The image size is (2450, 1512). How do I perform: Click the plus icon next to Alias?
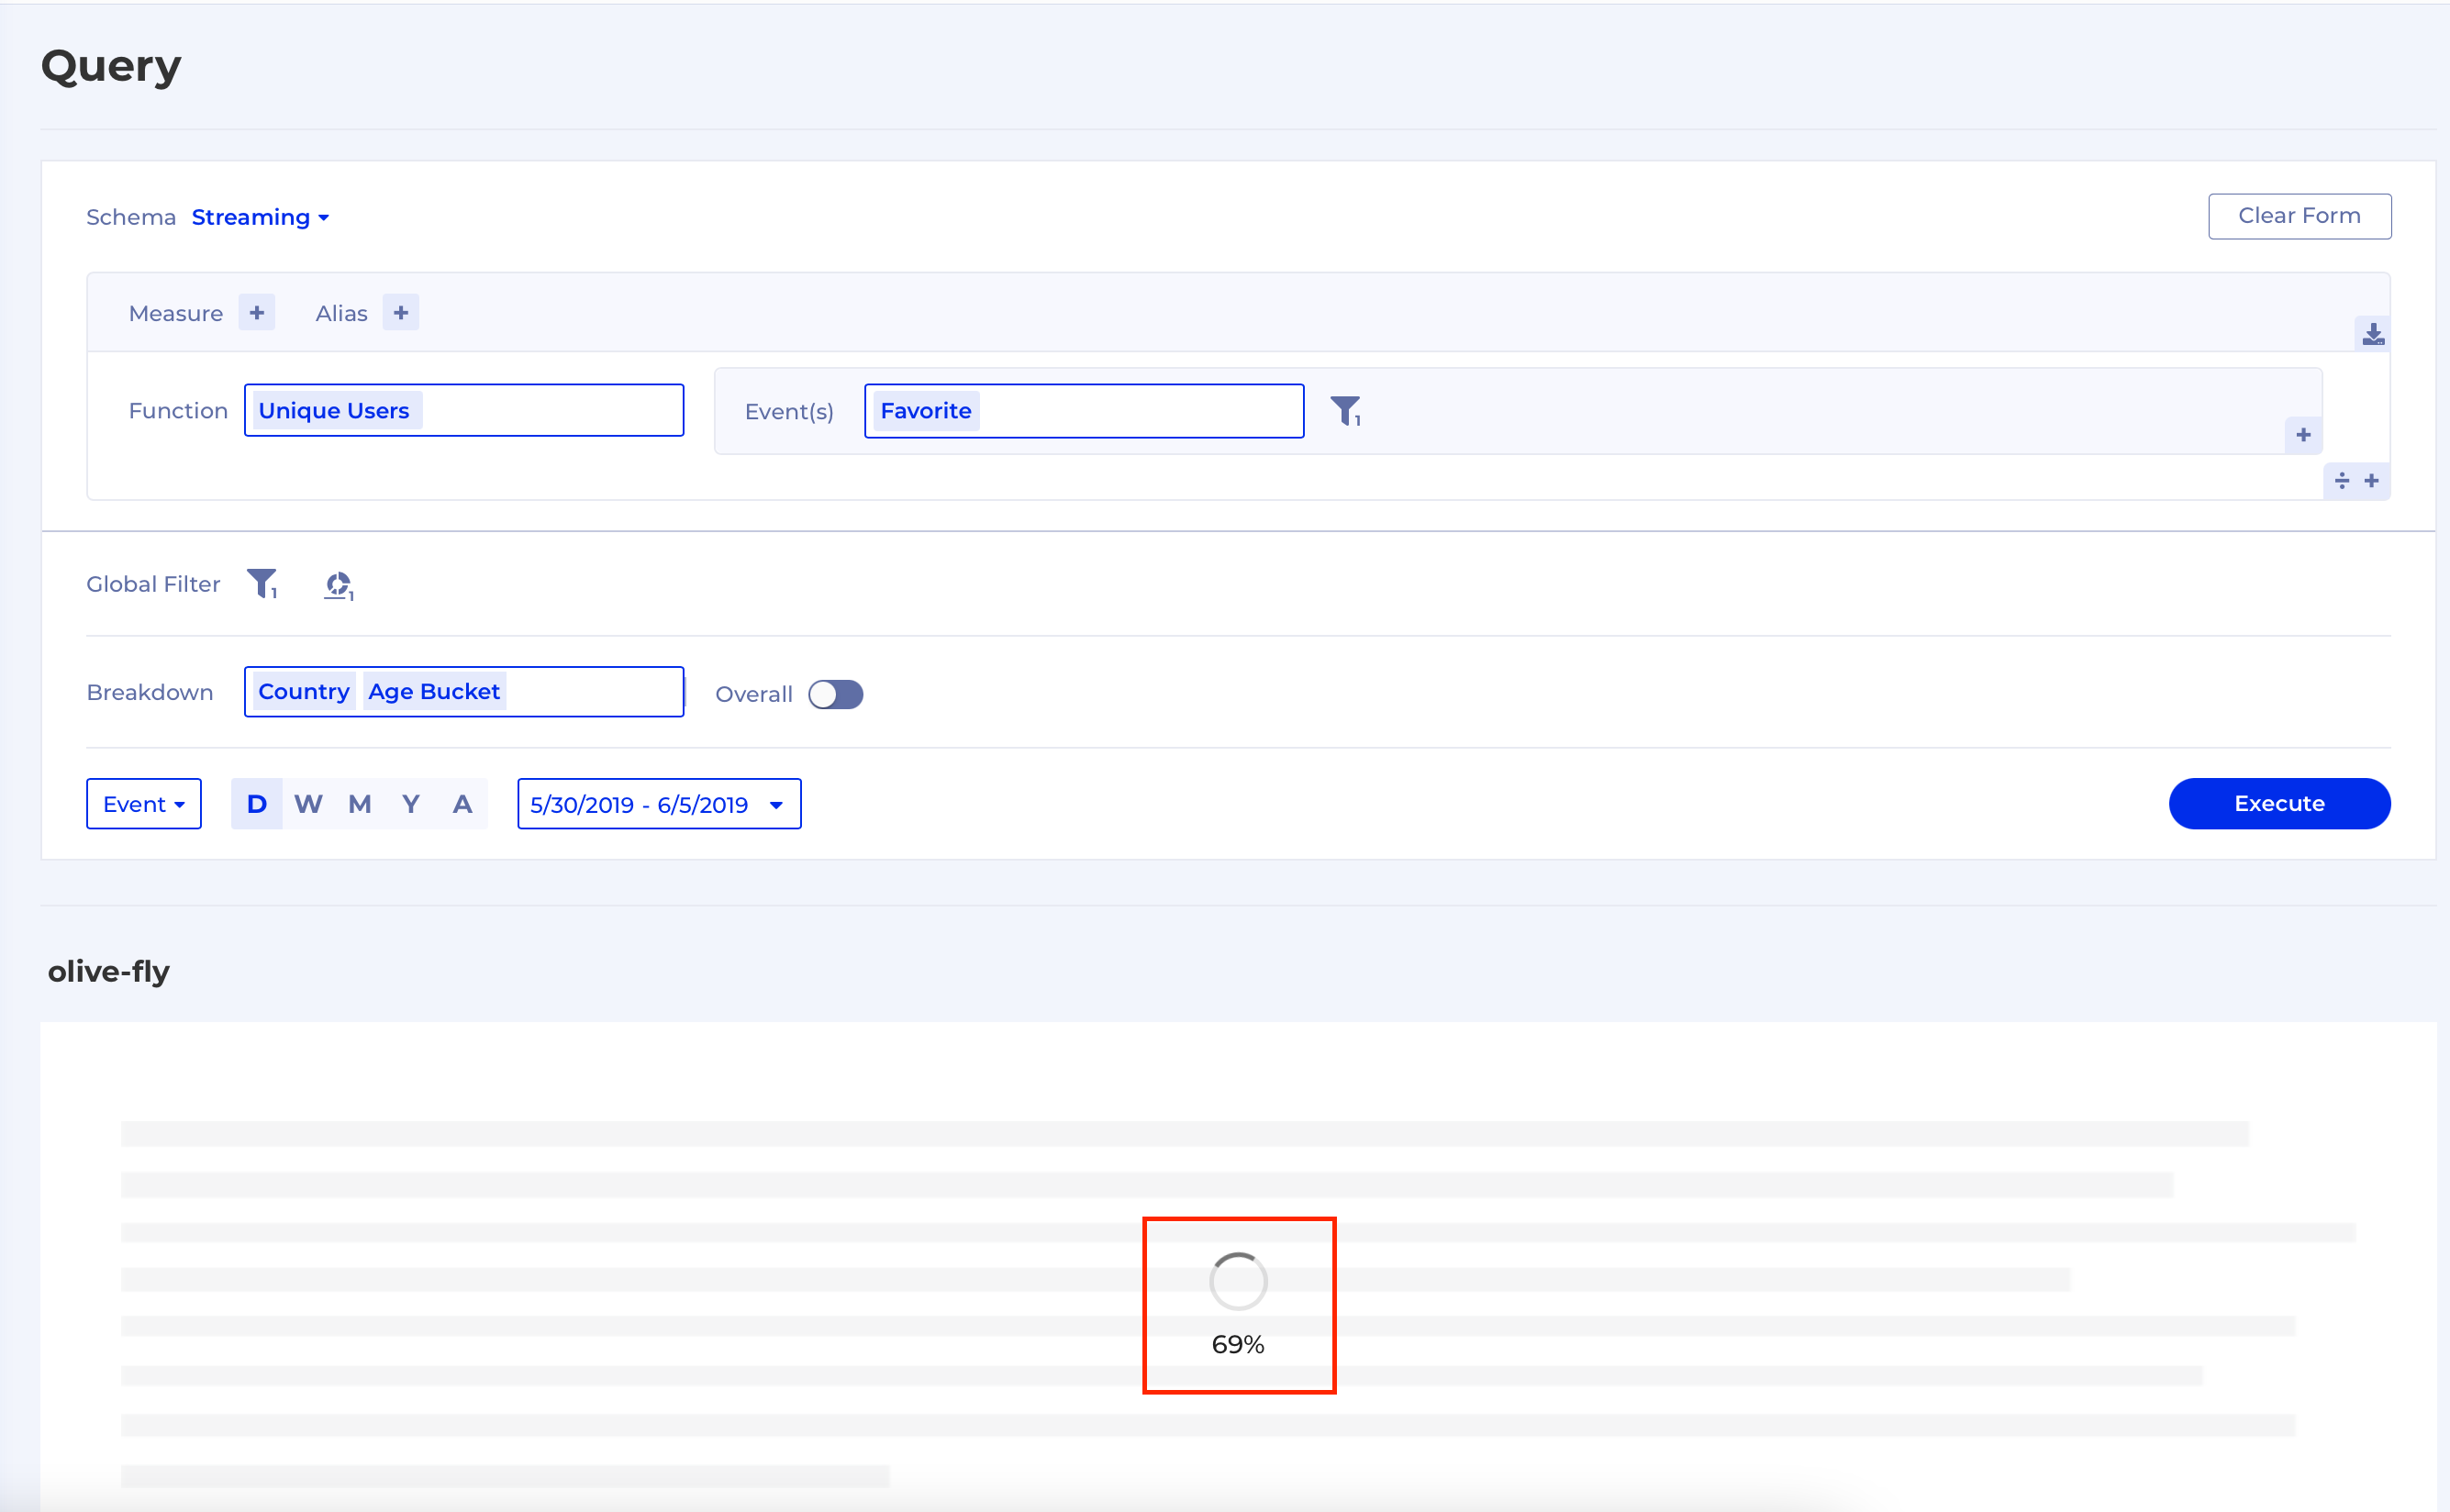click(x=401, y=313)
